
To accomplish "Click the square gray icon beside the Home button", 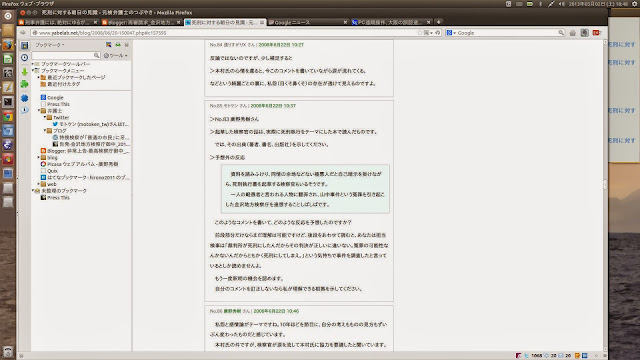I will pyautogui.click(x=584, y=33).
